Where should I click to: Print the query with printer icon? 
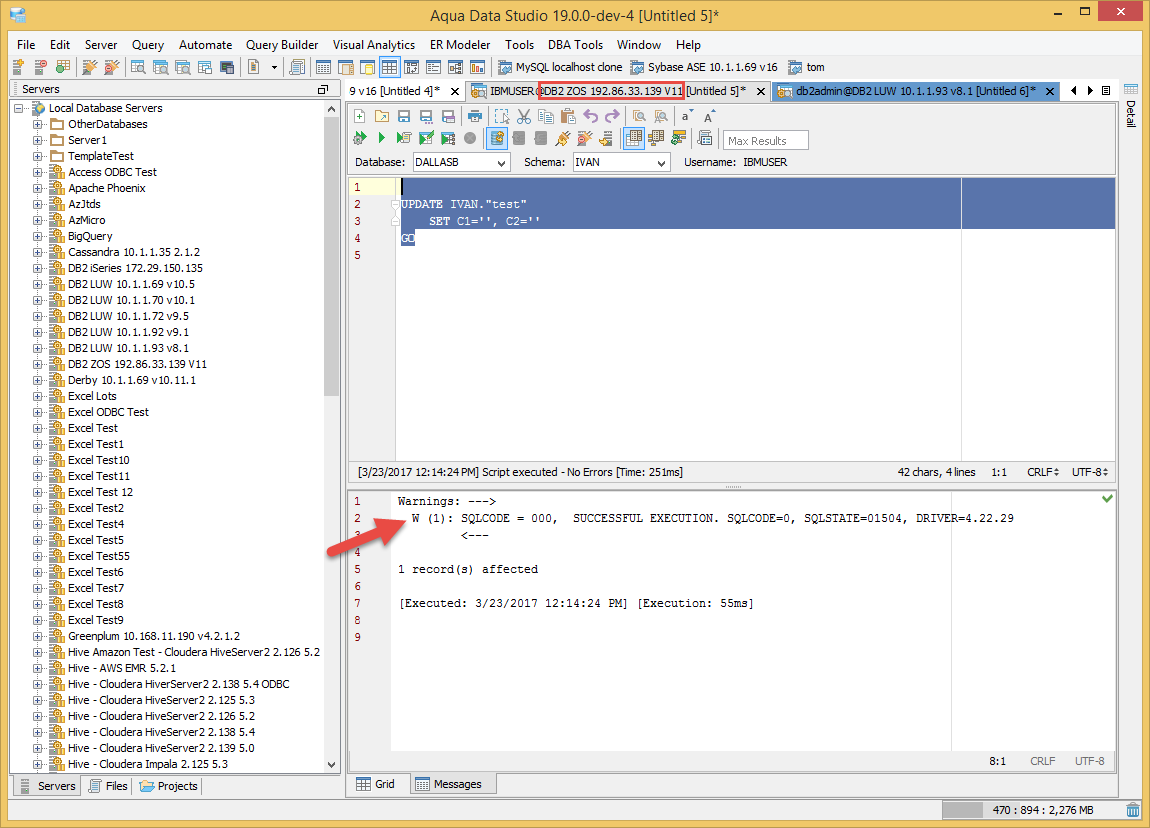tap(475, 117)
